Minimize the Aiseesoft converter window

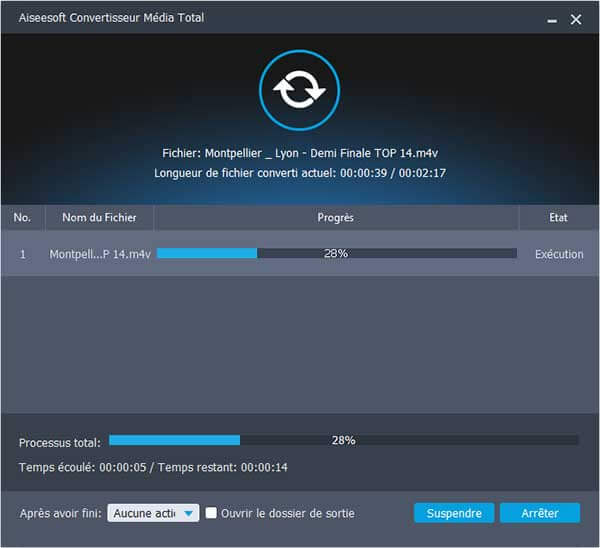click(x=551, y=19)
